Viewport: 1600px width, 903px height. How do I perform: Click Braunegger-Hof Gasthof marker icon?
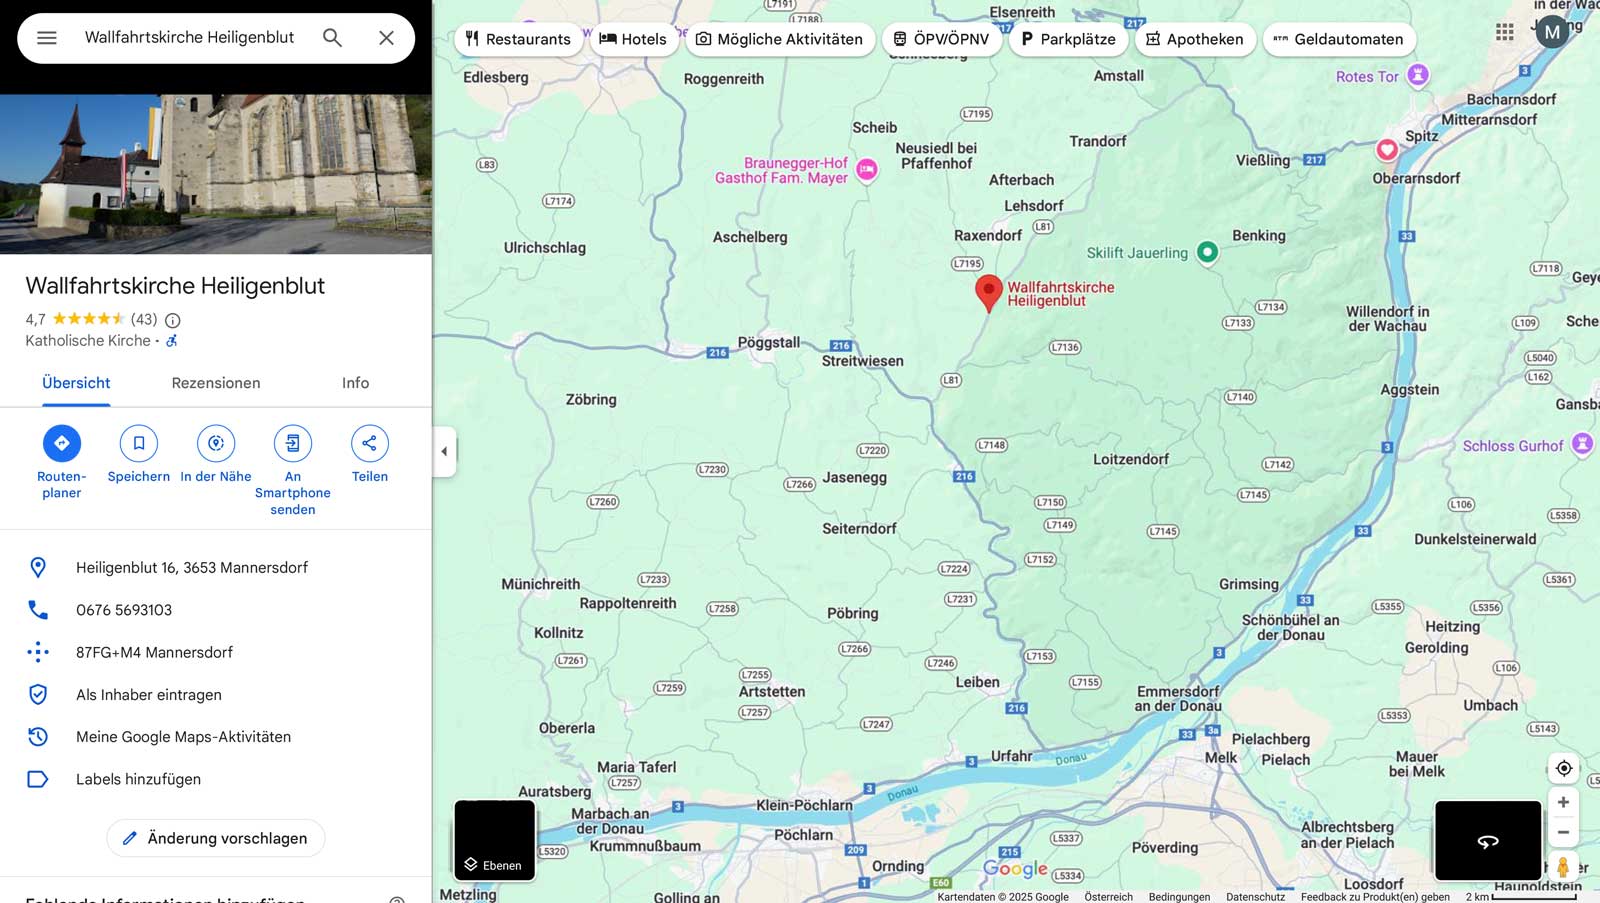867,170
